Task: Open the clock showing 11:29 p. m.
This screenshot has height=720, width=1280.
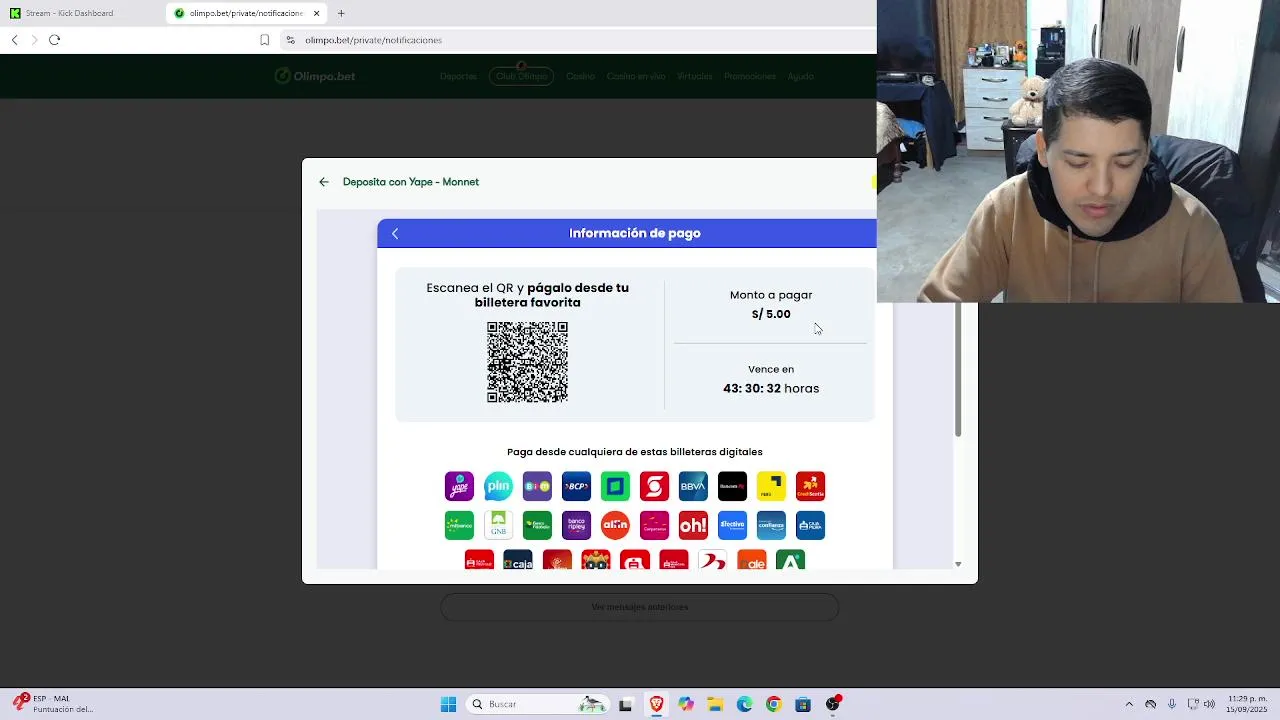Action: (1247, 704)
